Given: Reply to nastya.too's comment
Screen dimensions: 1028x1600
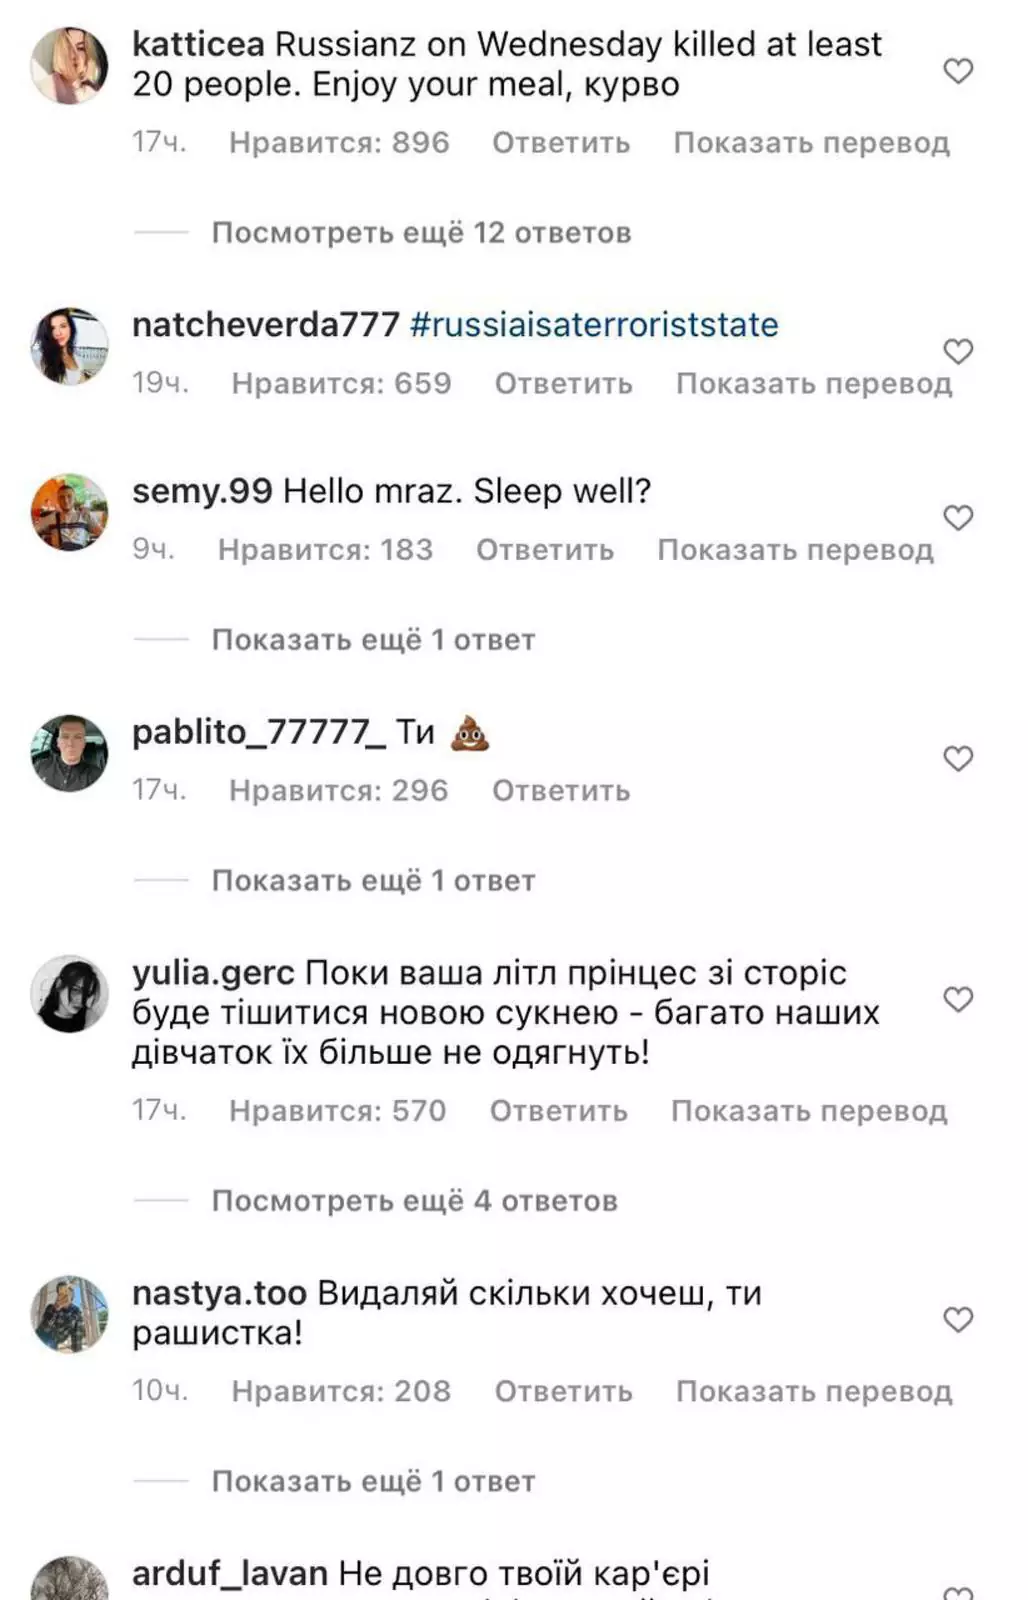Looking at the screenshot, I should [563, 1392].
